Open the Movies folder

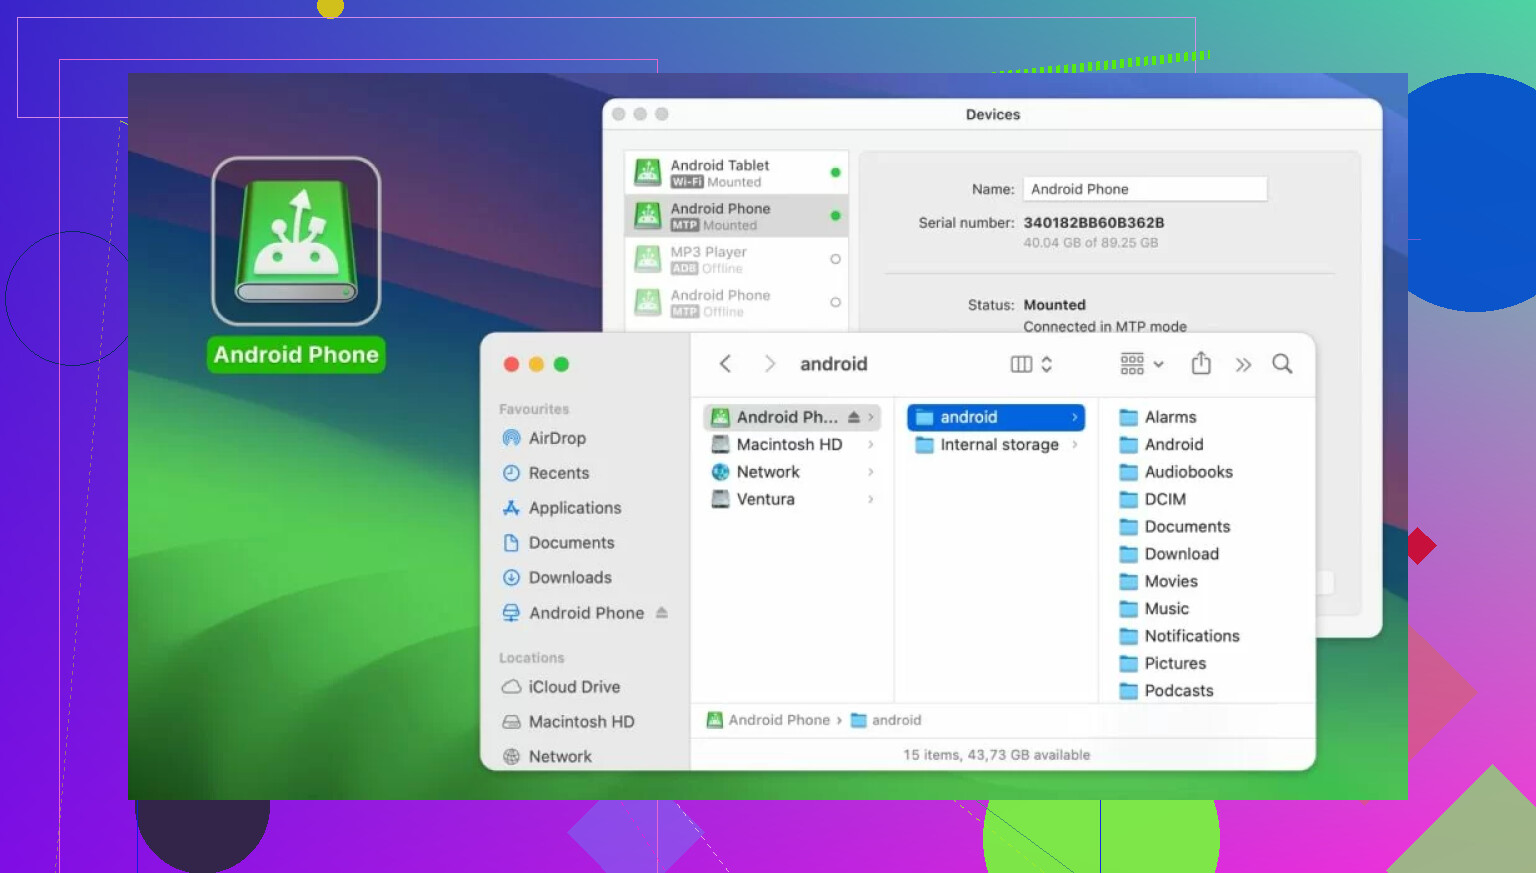point(1158,581)
